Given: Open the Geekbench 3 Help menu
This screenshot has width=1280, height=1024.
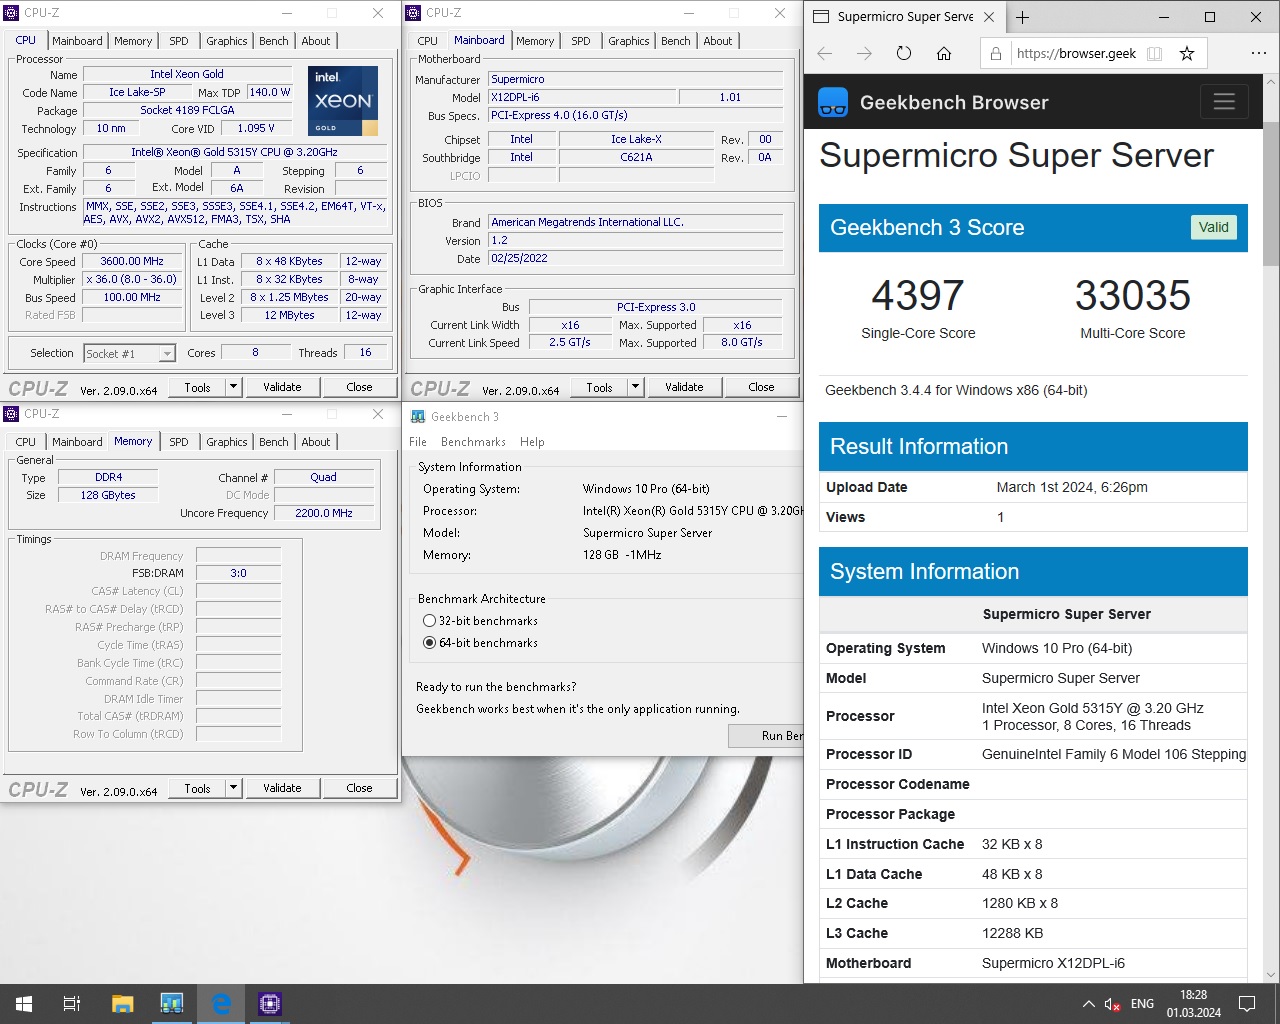Looking at the screenshot, I should coord(532,442).
